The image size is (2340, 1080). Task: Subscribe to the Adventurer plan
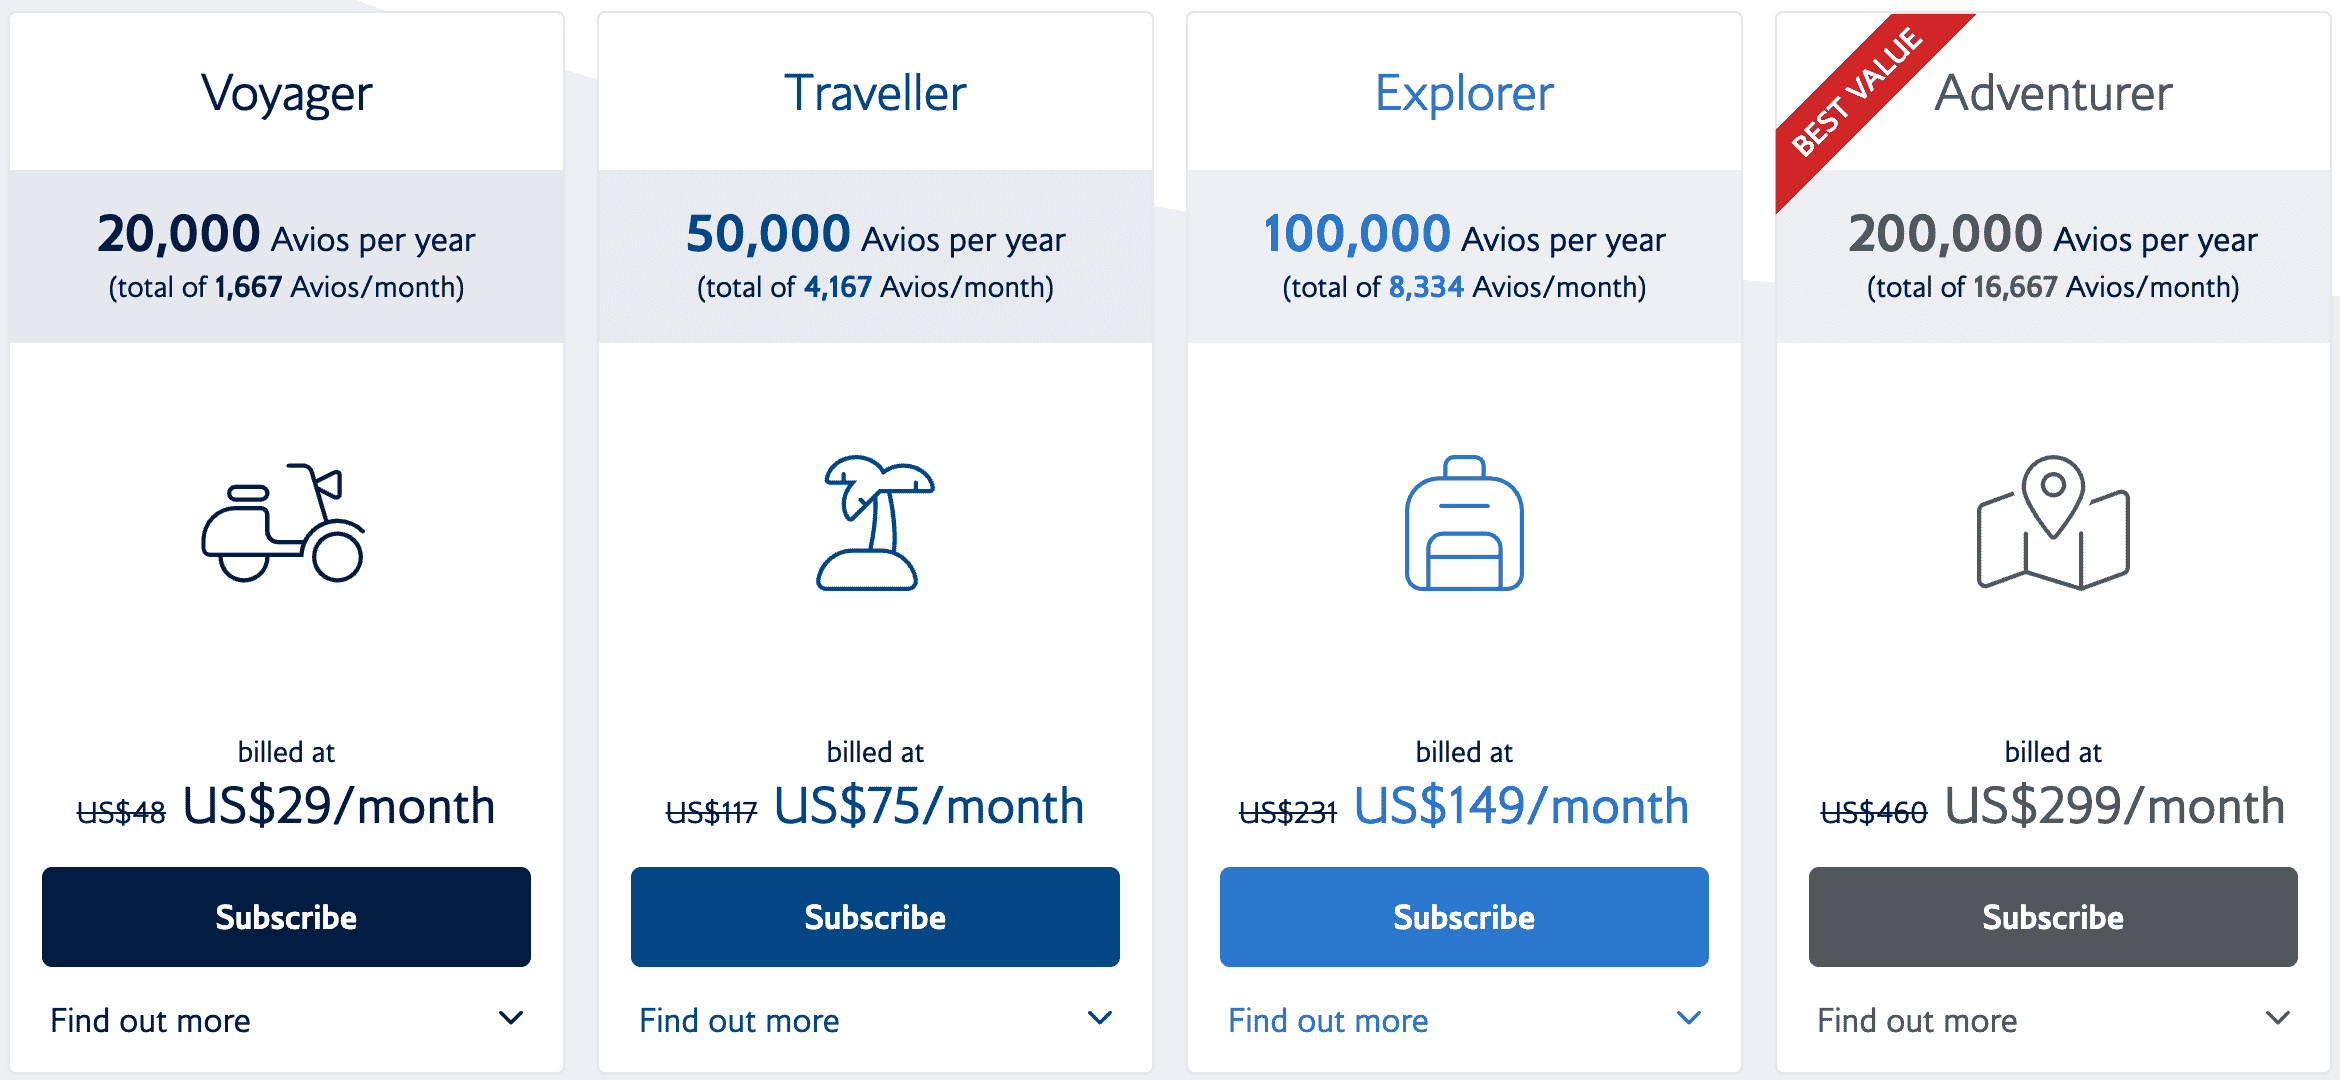pos(2053,917)
